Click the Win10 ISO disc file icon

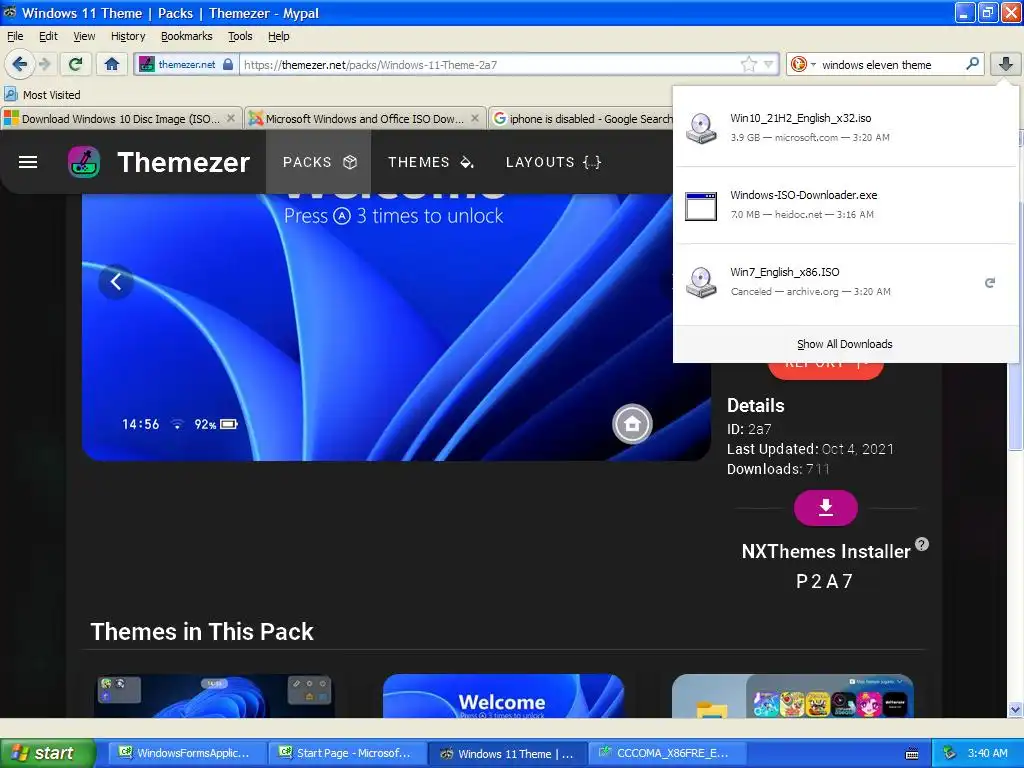coord(701,128)
